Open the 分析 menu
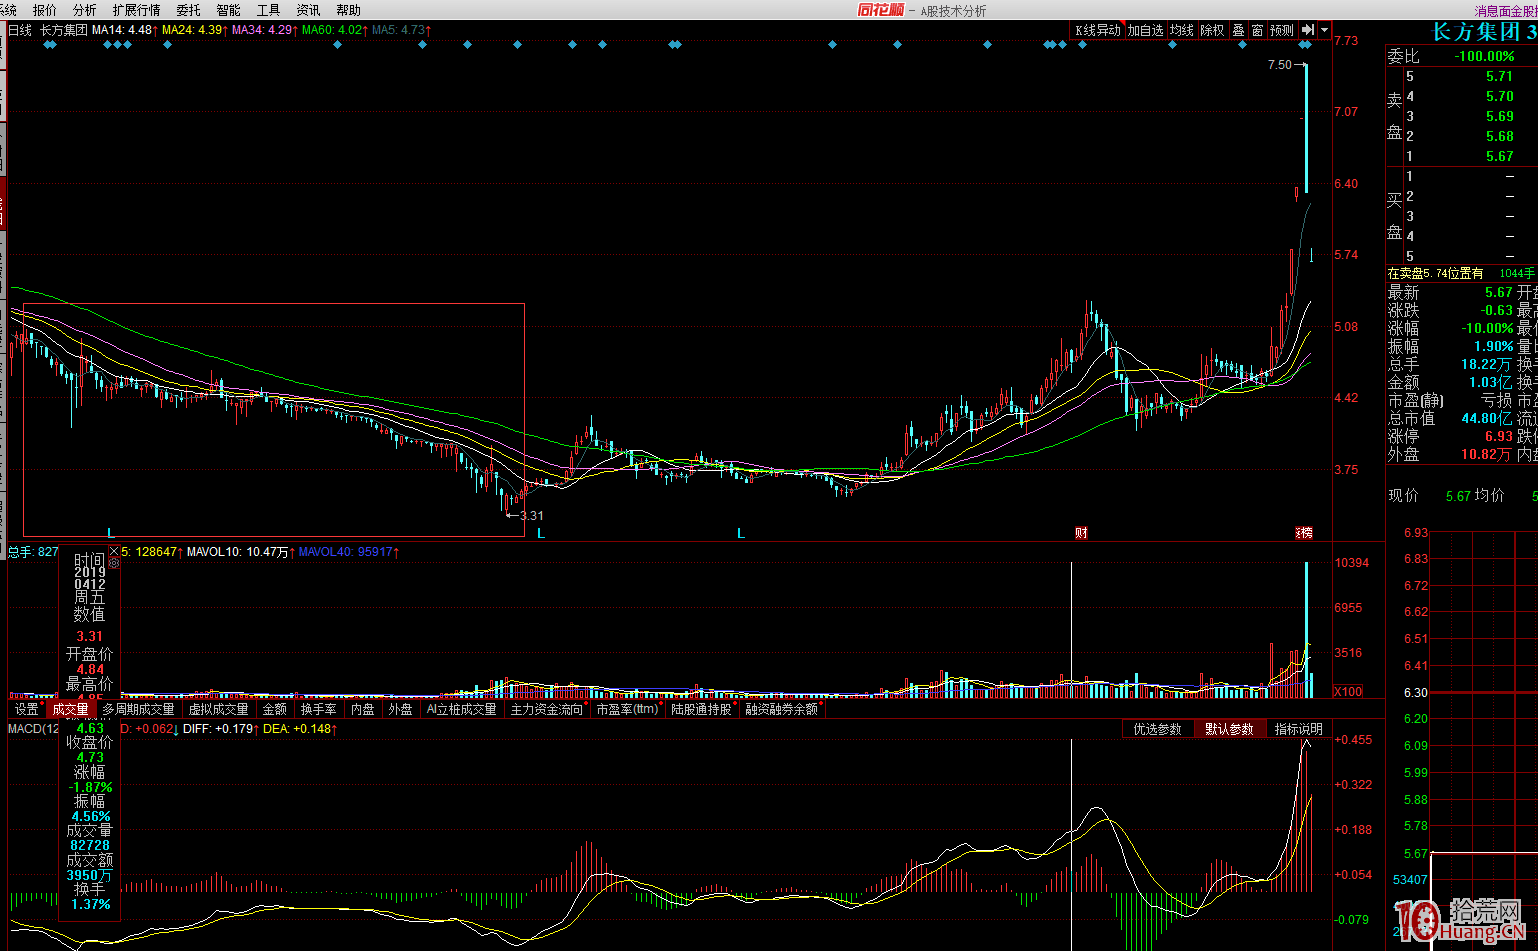The width and height of the screenshot is (1538, 951). 85,10
